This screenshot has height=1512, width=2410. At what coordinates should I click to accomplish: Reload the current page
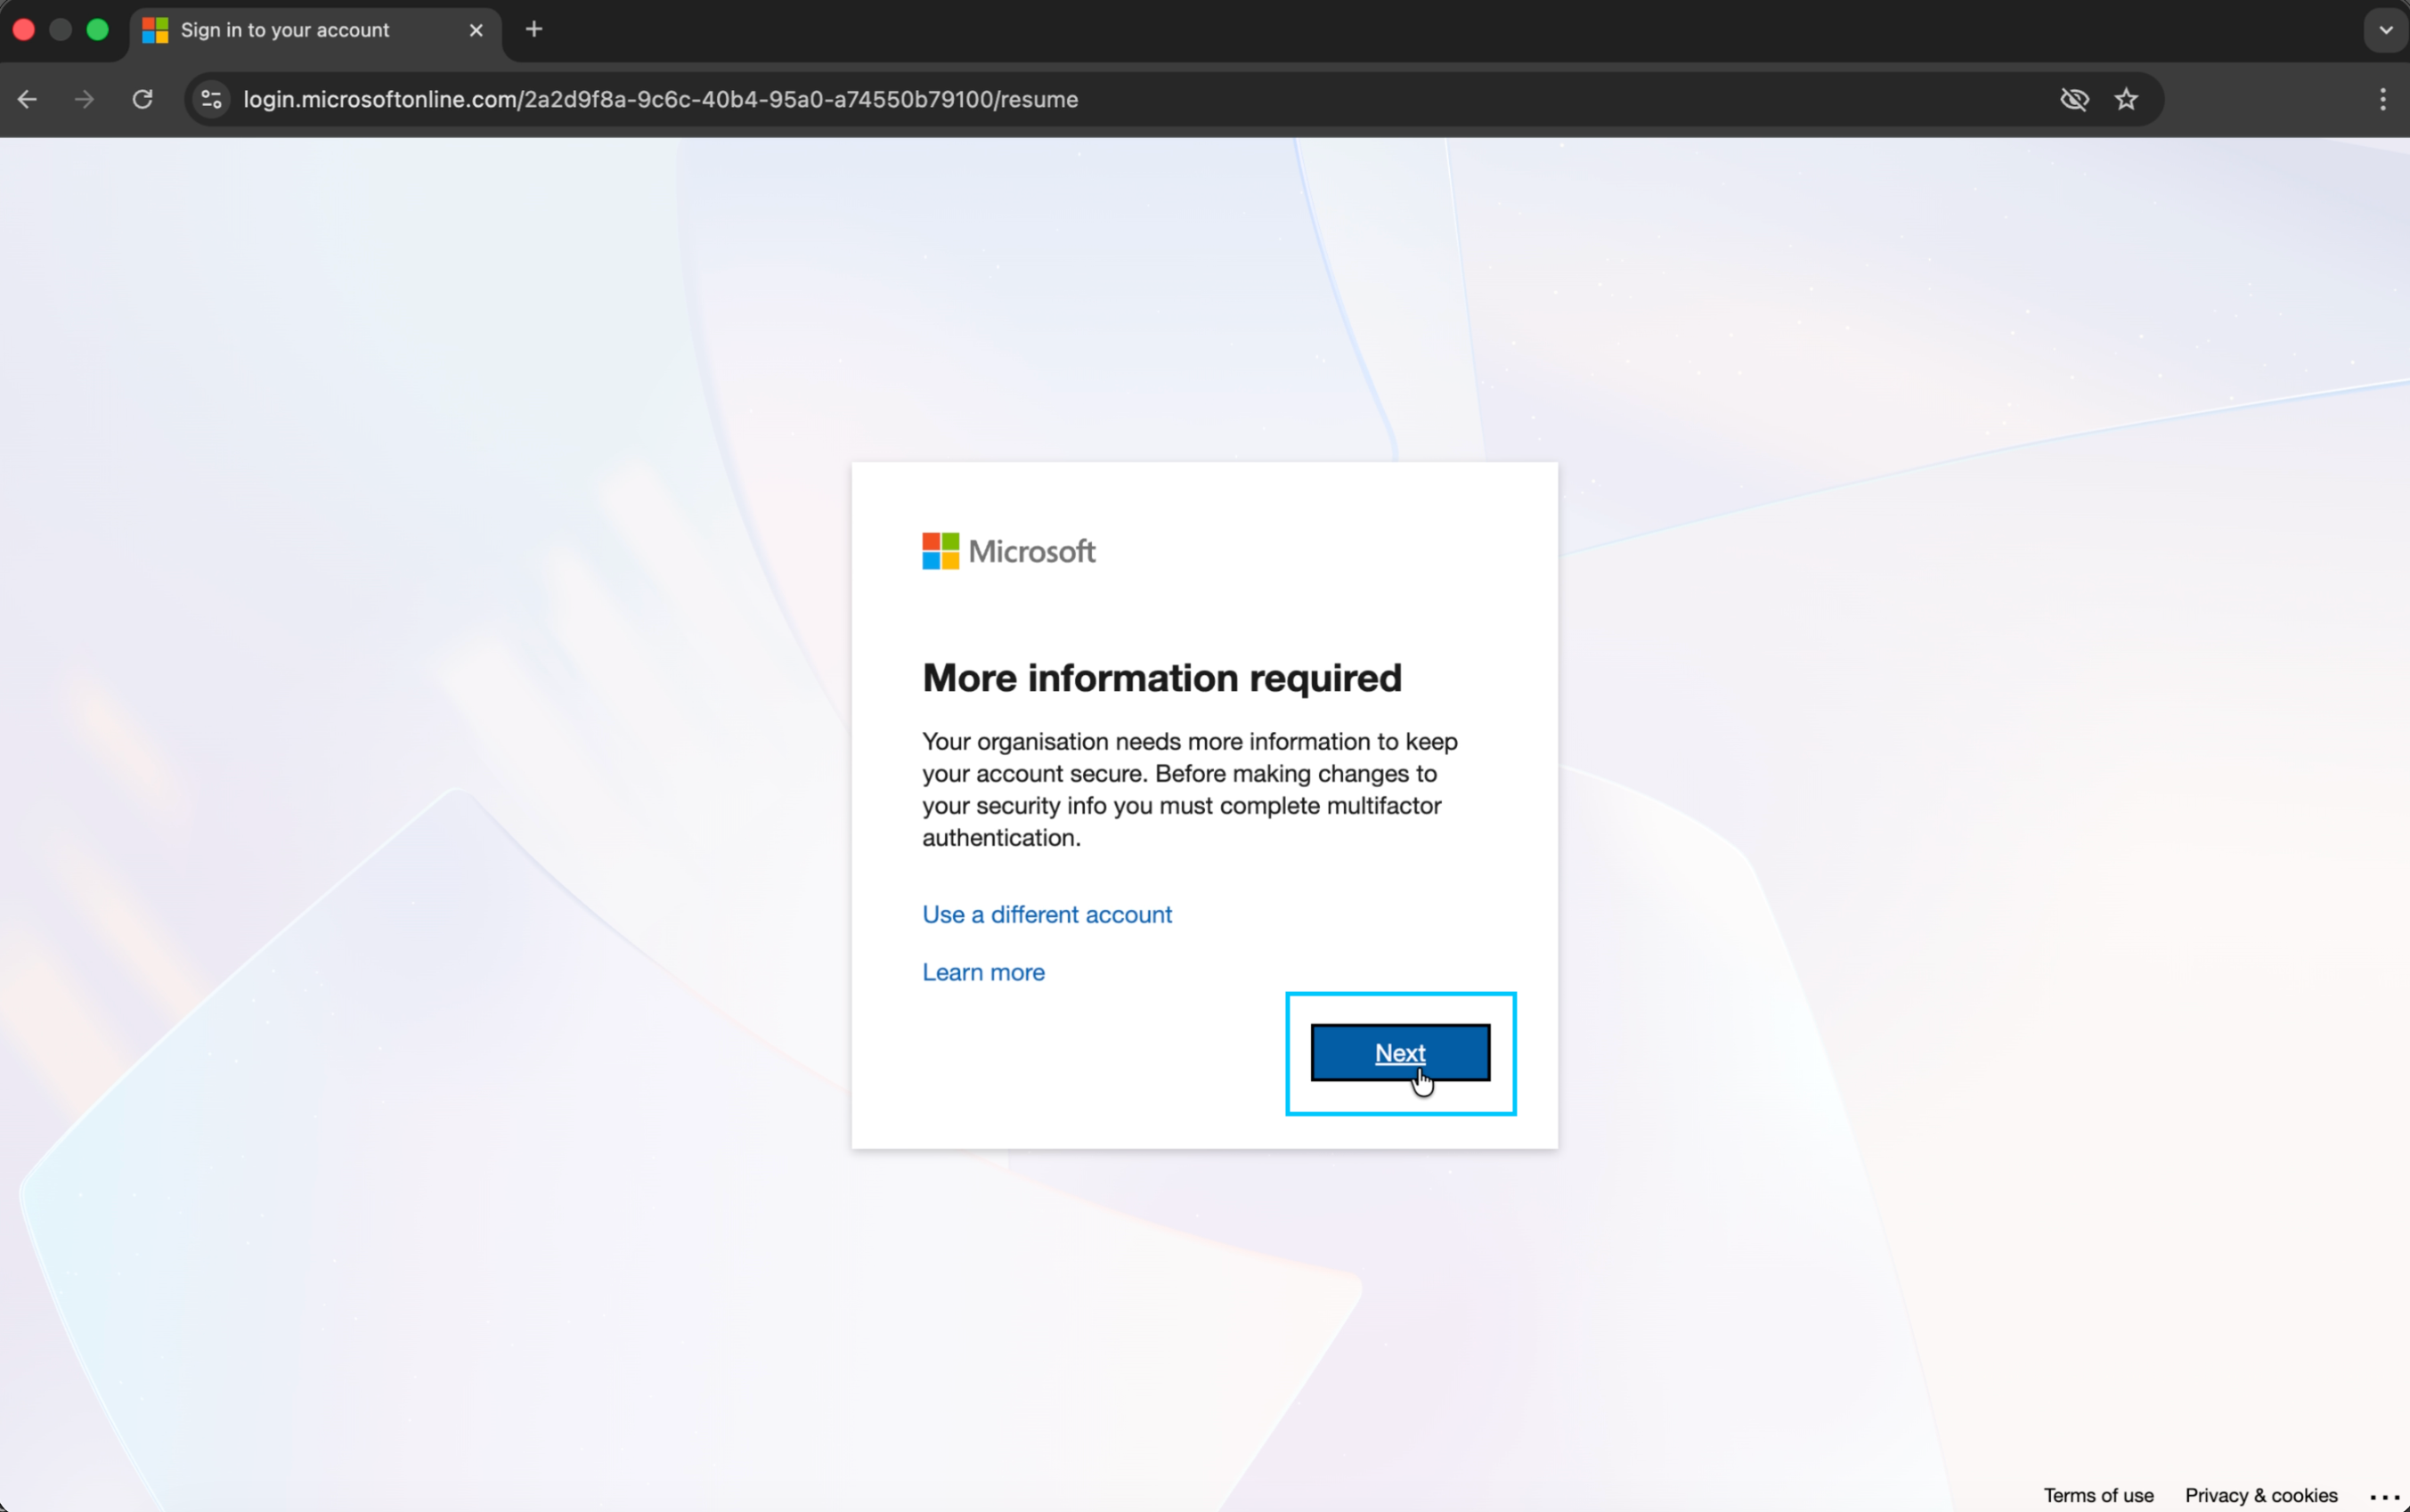coord(142,98)
